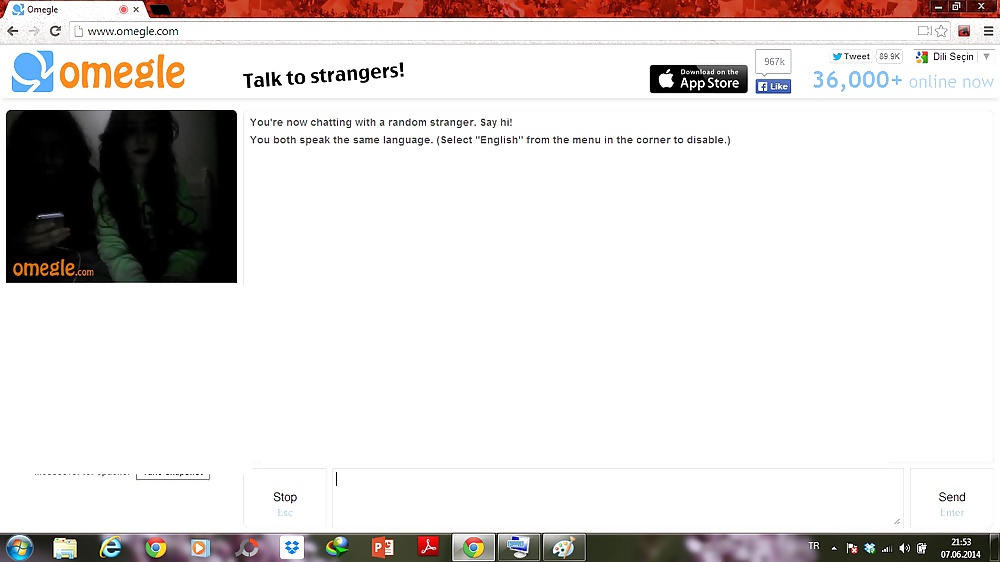The width and height of the screenshot is (1000, 562).
Task: Open the Windows Start menu
Action: (19, 547)
